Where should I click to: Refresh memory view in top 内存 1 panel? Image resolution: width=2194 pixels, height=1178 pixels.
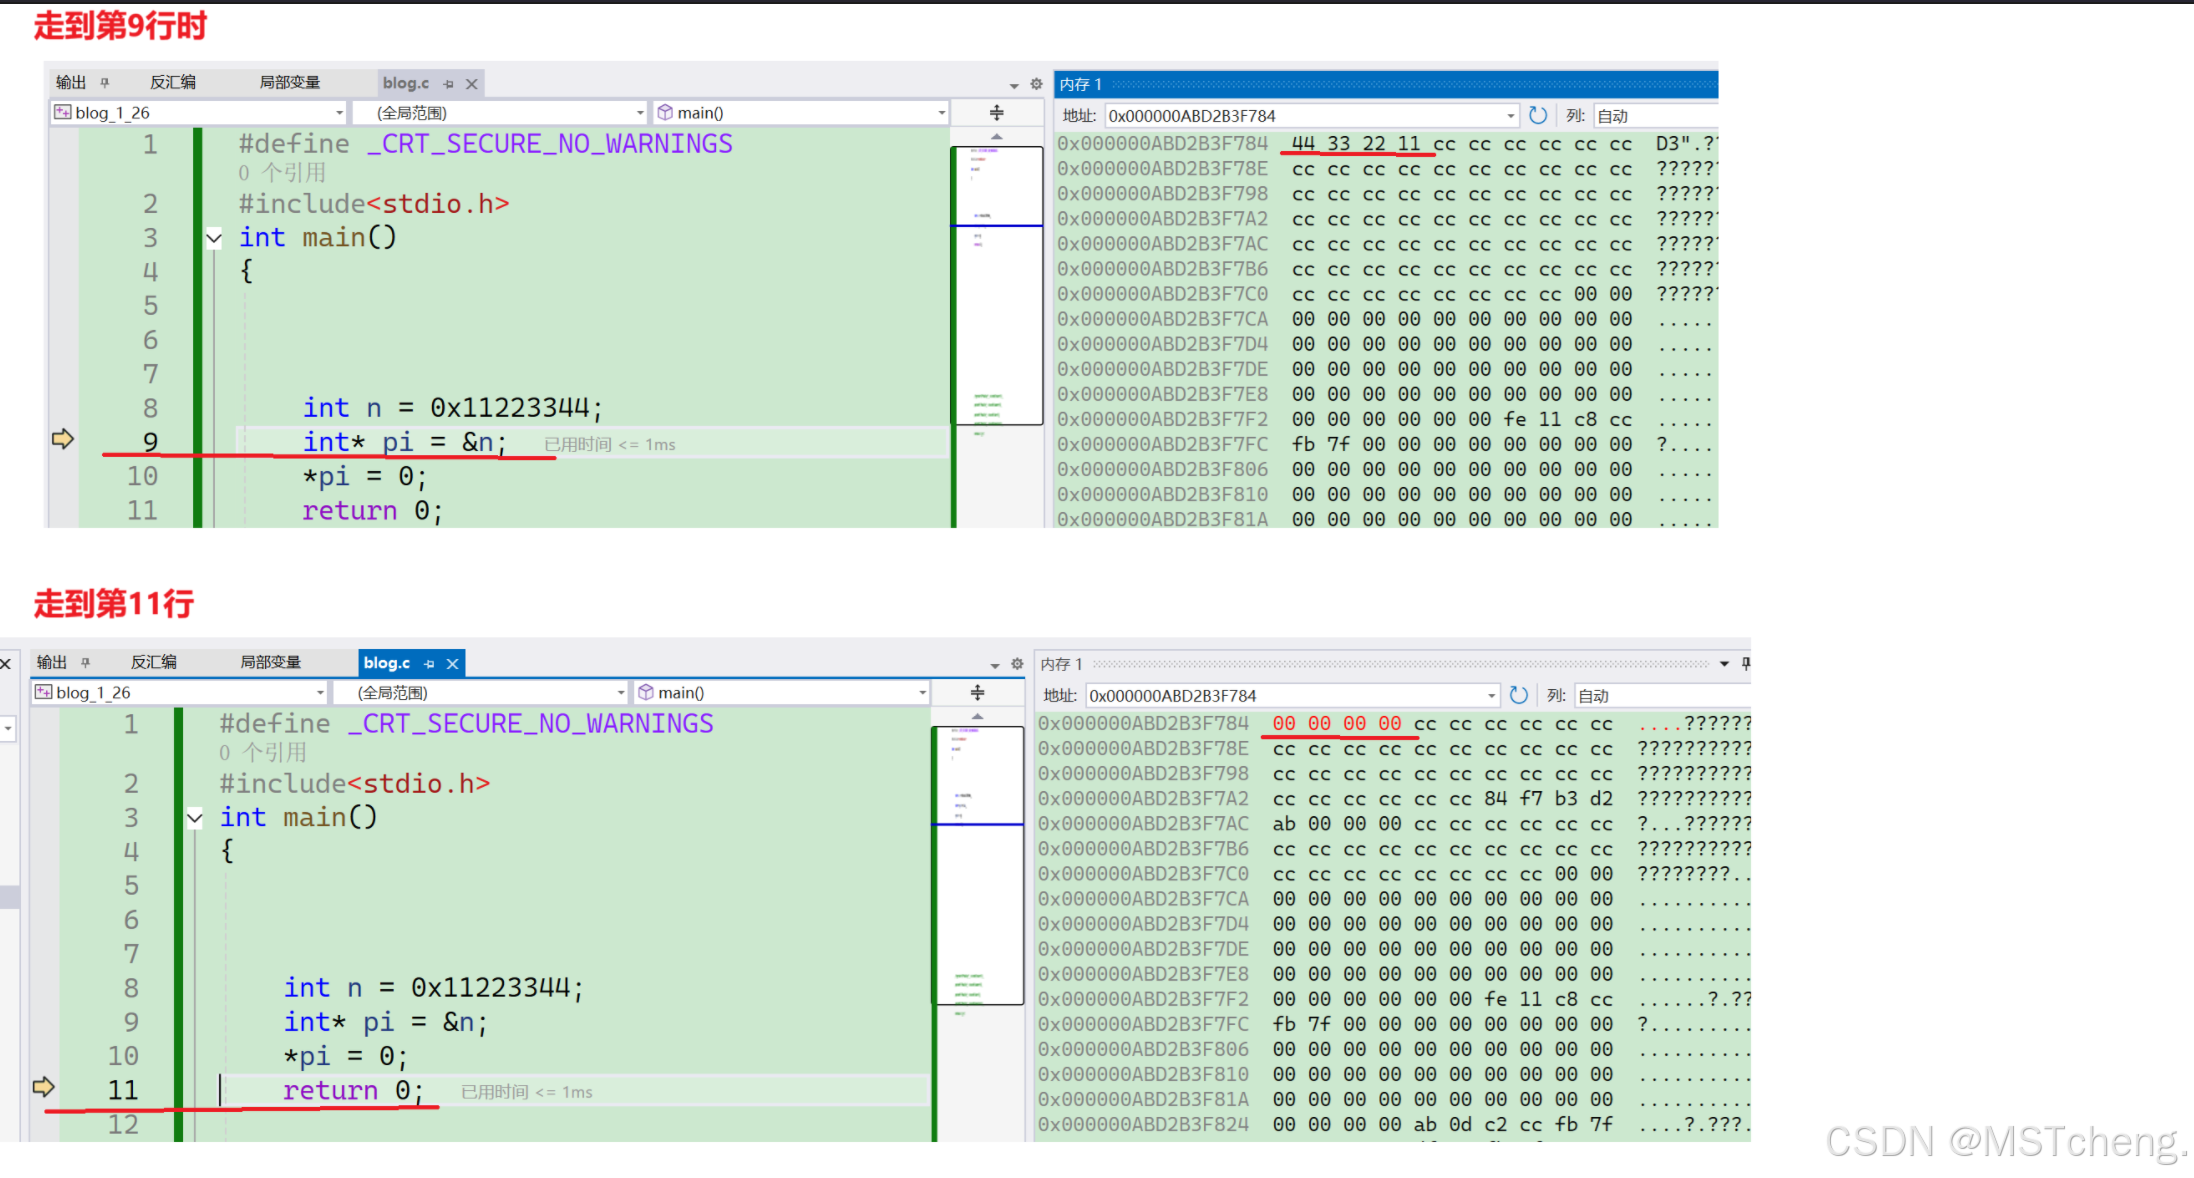pyautogui.click(x=1538, y=116)
